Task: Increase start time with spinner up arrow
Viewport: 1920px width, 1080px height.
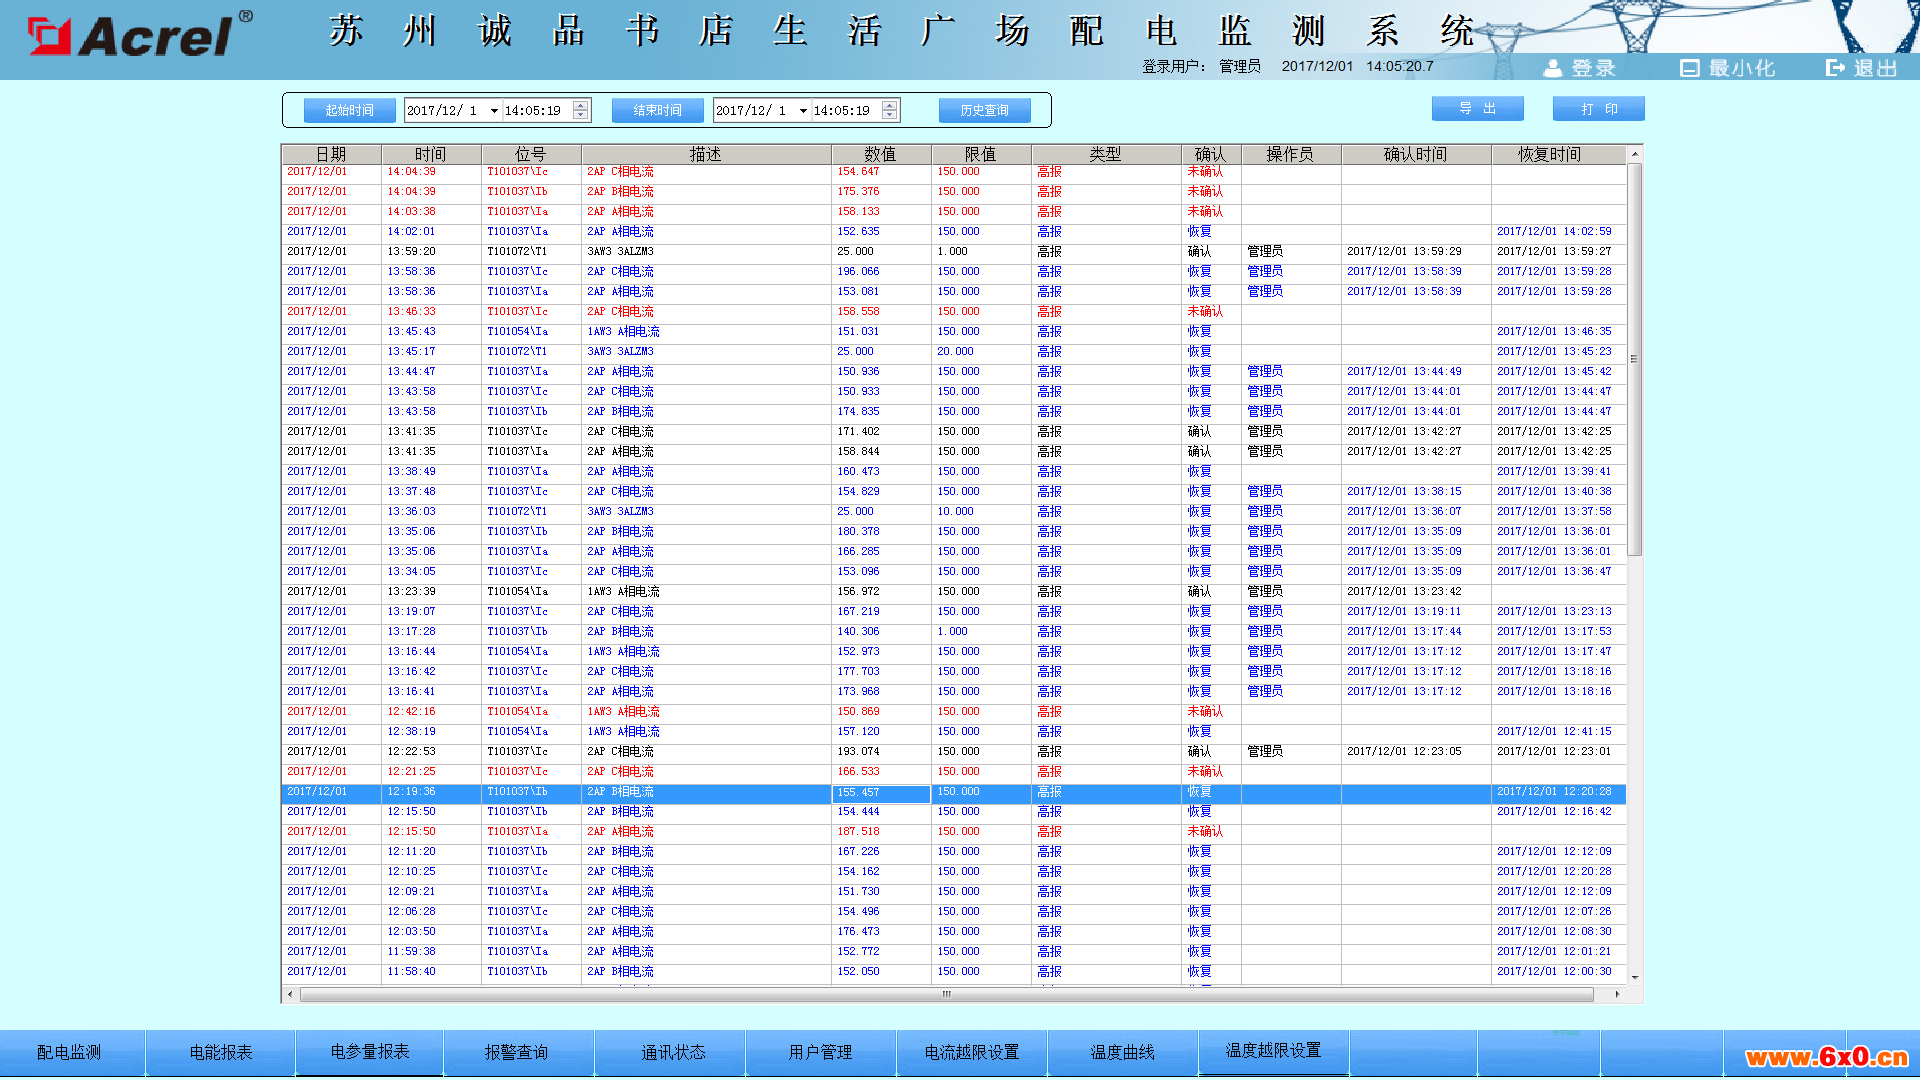Action: (x=581, y=105)
